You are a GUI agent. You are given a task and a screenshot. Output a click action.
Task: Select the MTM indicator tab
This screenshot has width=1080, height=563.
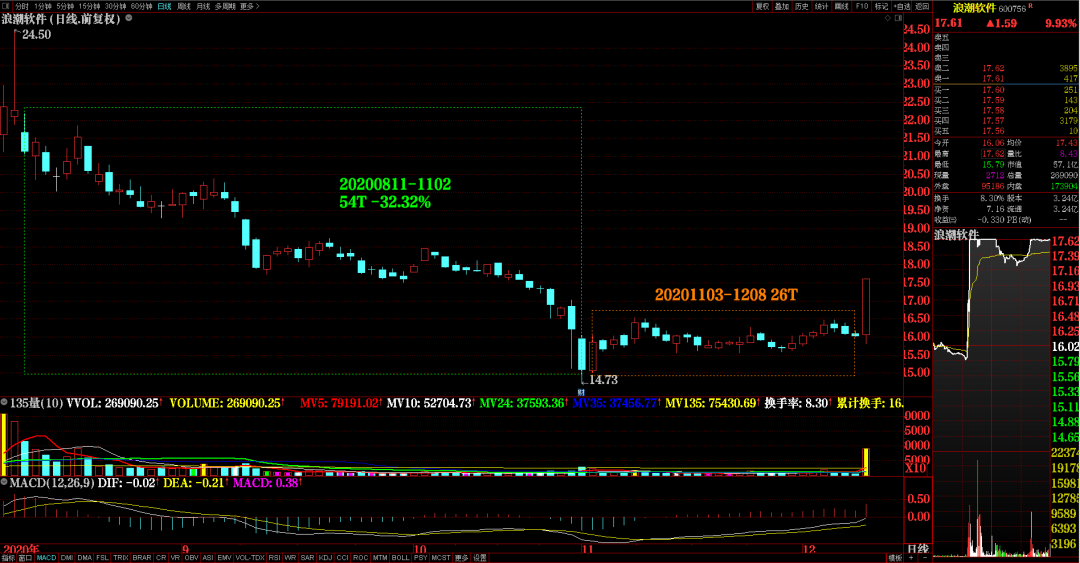pyautogui.click(x=380, y=557)
